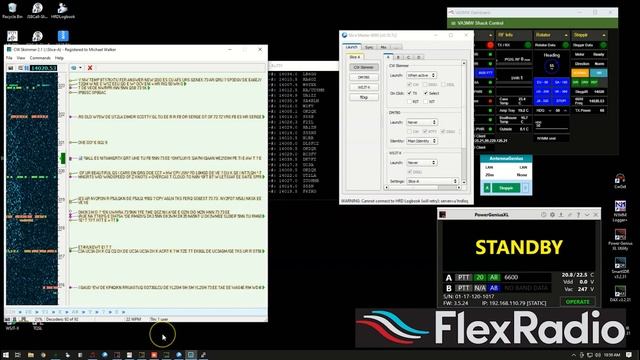Toggle the On Click TX checkbox
The width and height of the screenshot is (640, 360).
pos(409,93)
